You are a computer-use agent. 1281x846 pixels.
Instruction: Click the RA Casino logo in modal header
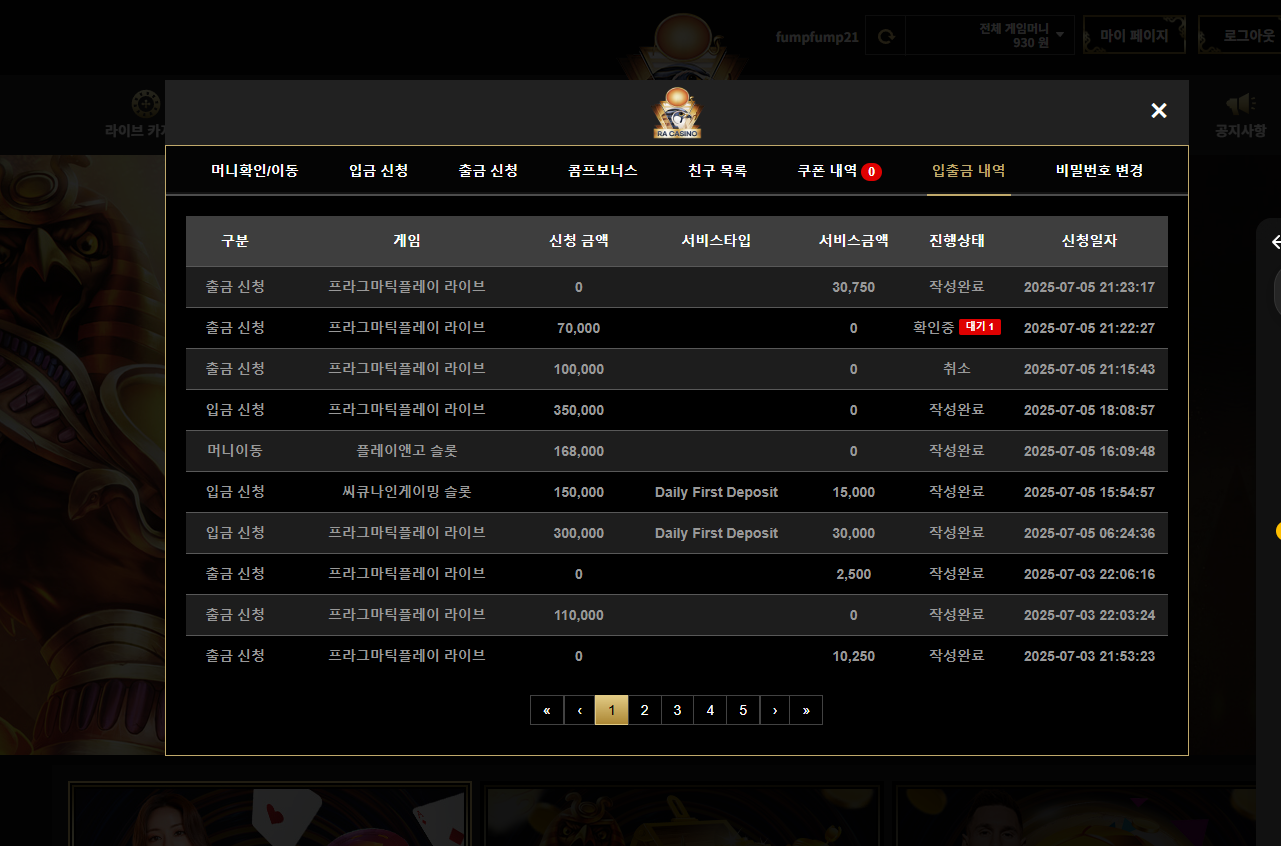click(677, 113)
